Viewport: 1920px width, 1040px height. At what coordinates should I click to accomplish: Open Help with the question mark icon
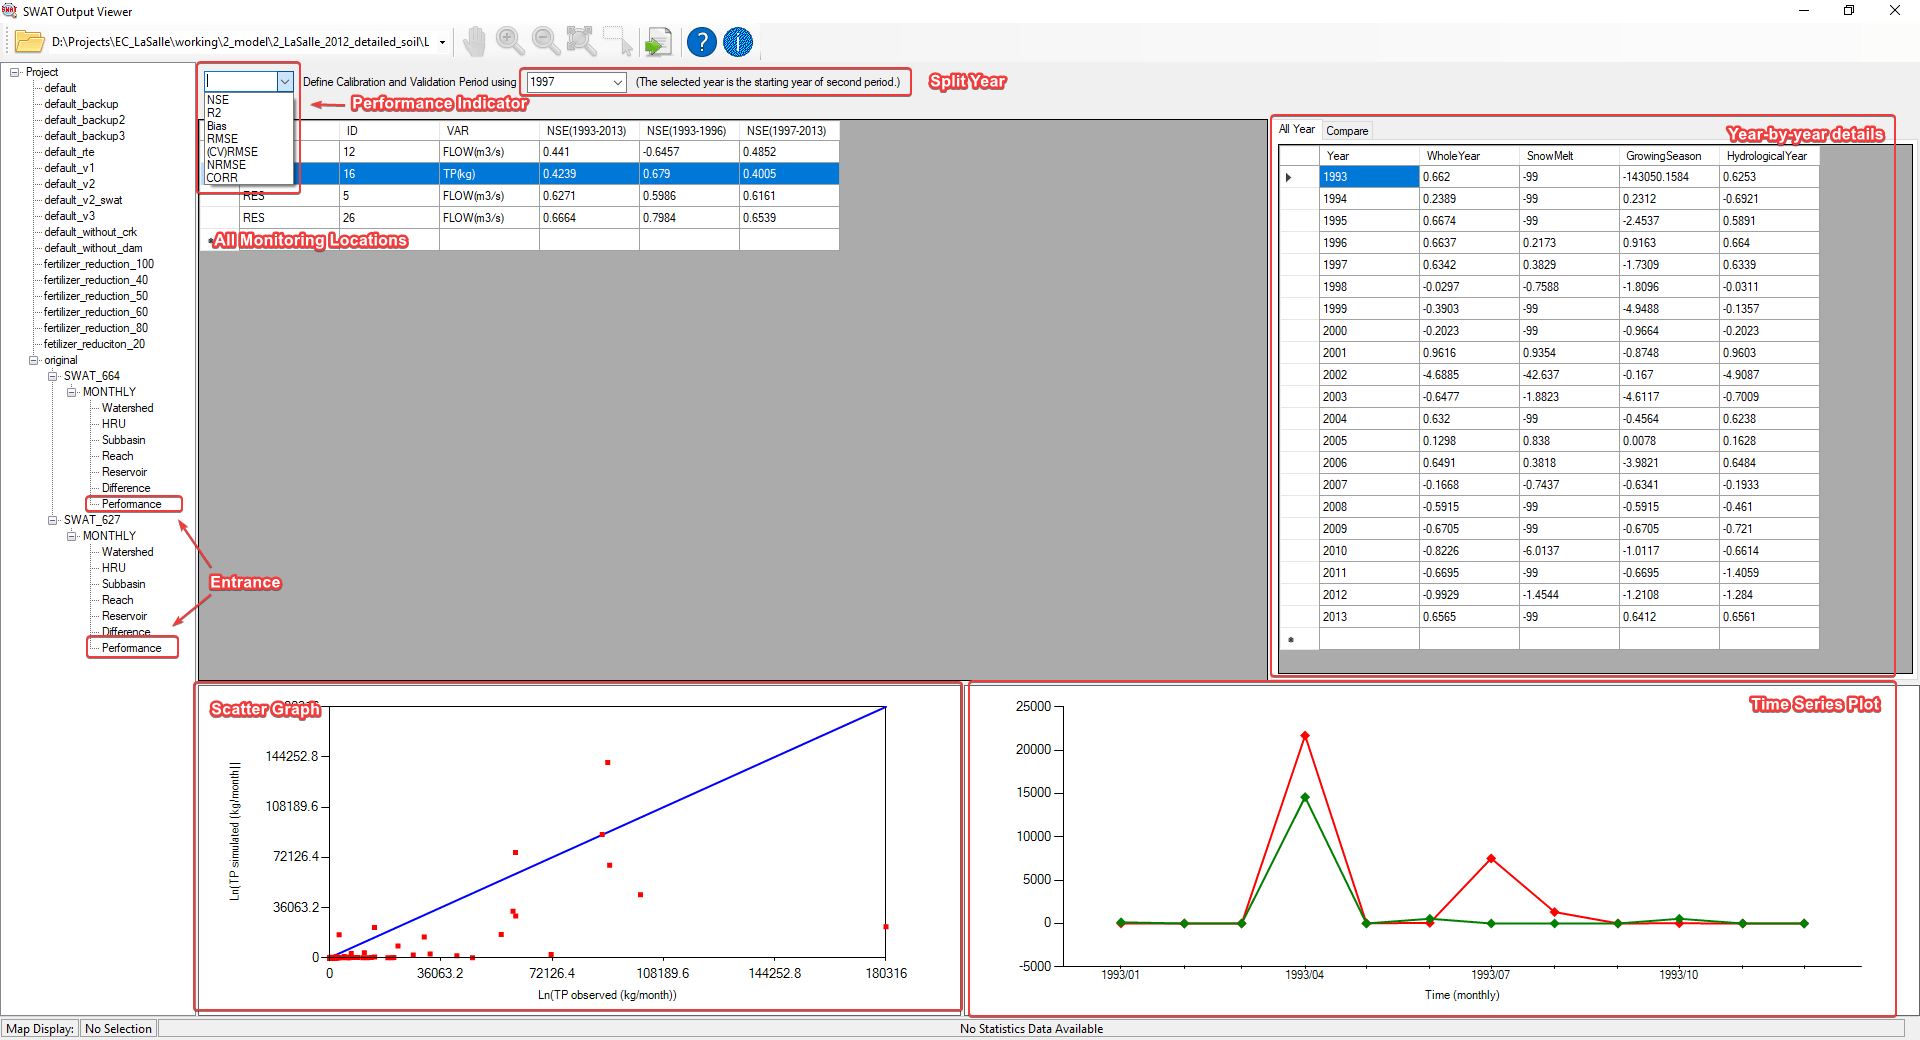point(702,42)
